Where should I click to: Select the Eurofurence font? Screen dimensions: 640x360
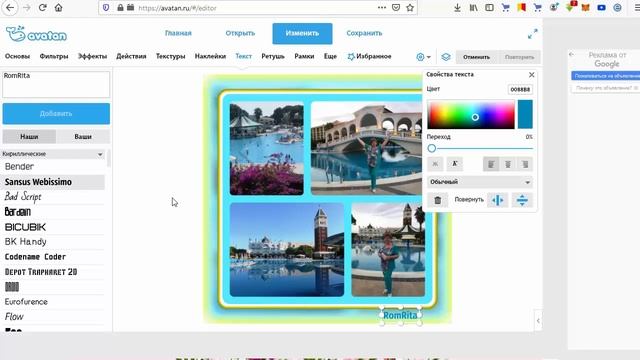point(53,302)
